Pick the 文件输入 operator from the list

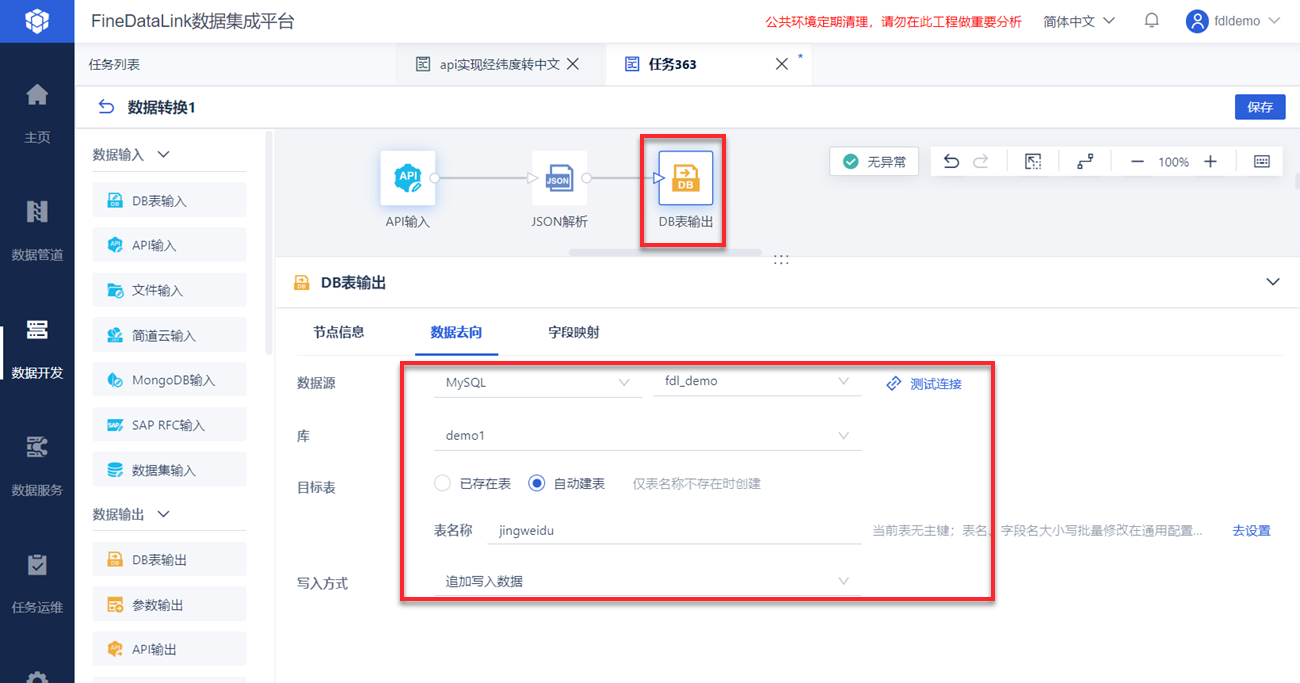(x=169, y=290)
